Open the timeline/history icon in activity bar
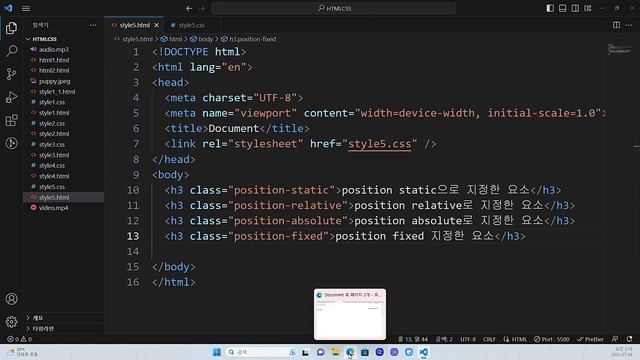This screenshot has height=360, width=640. coord(11,143)
